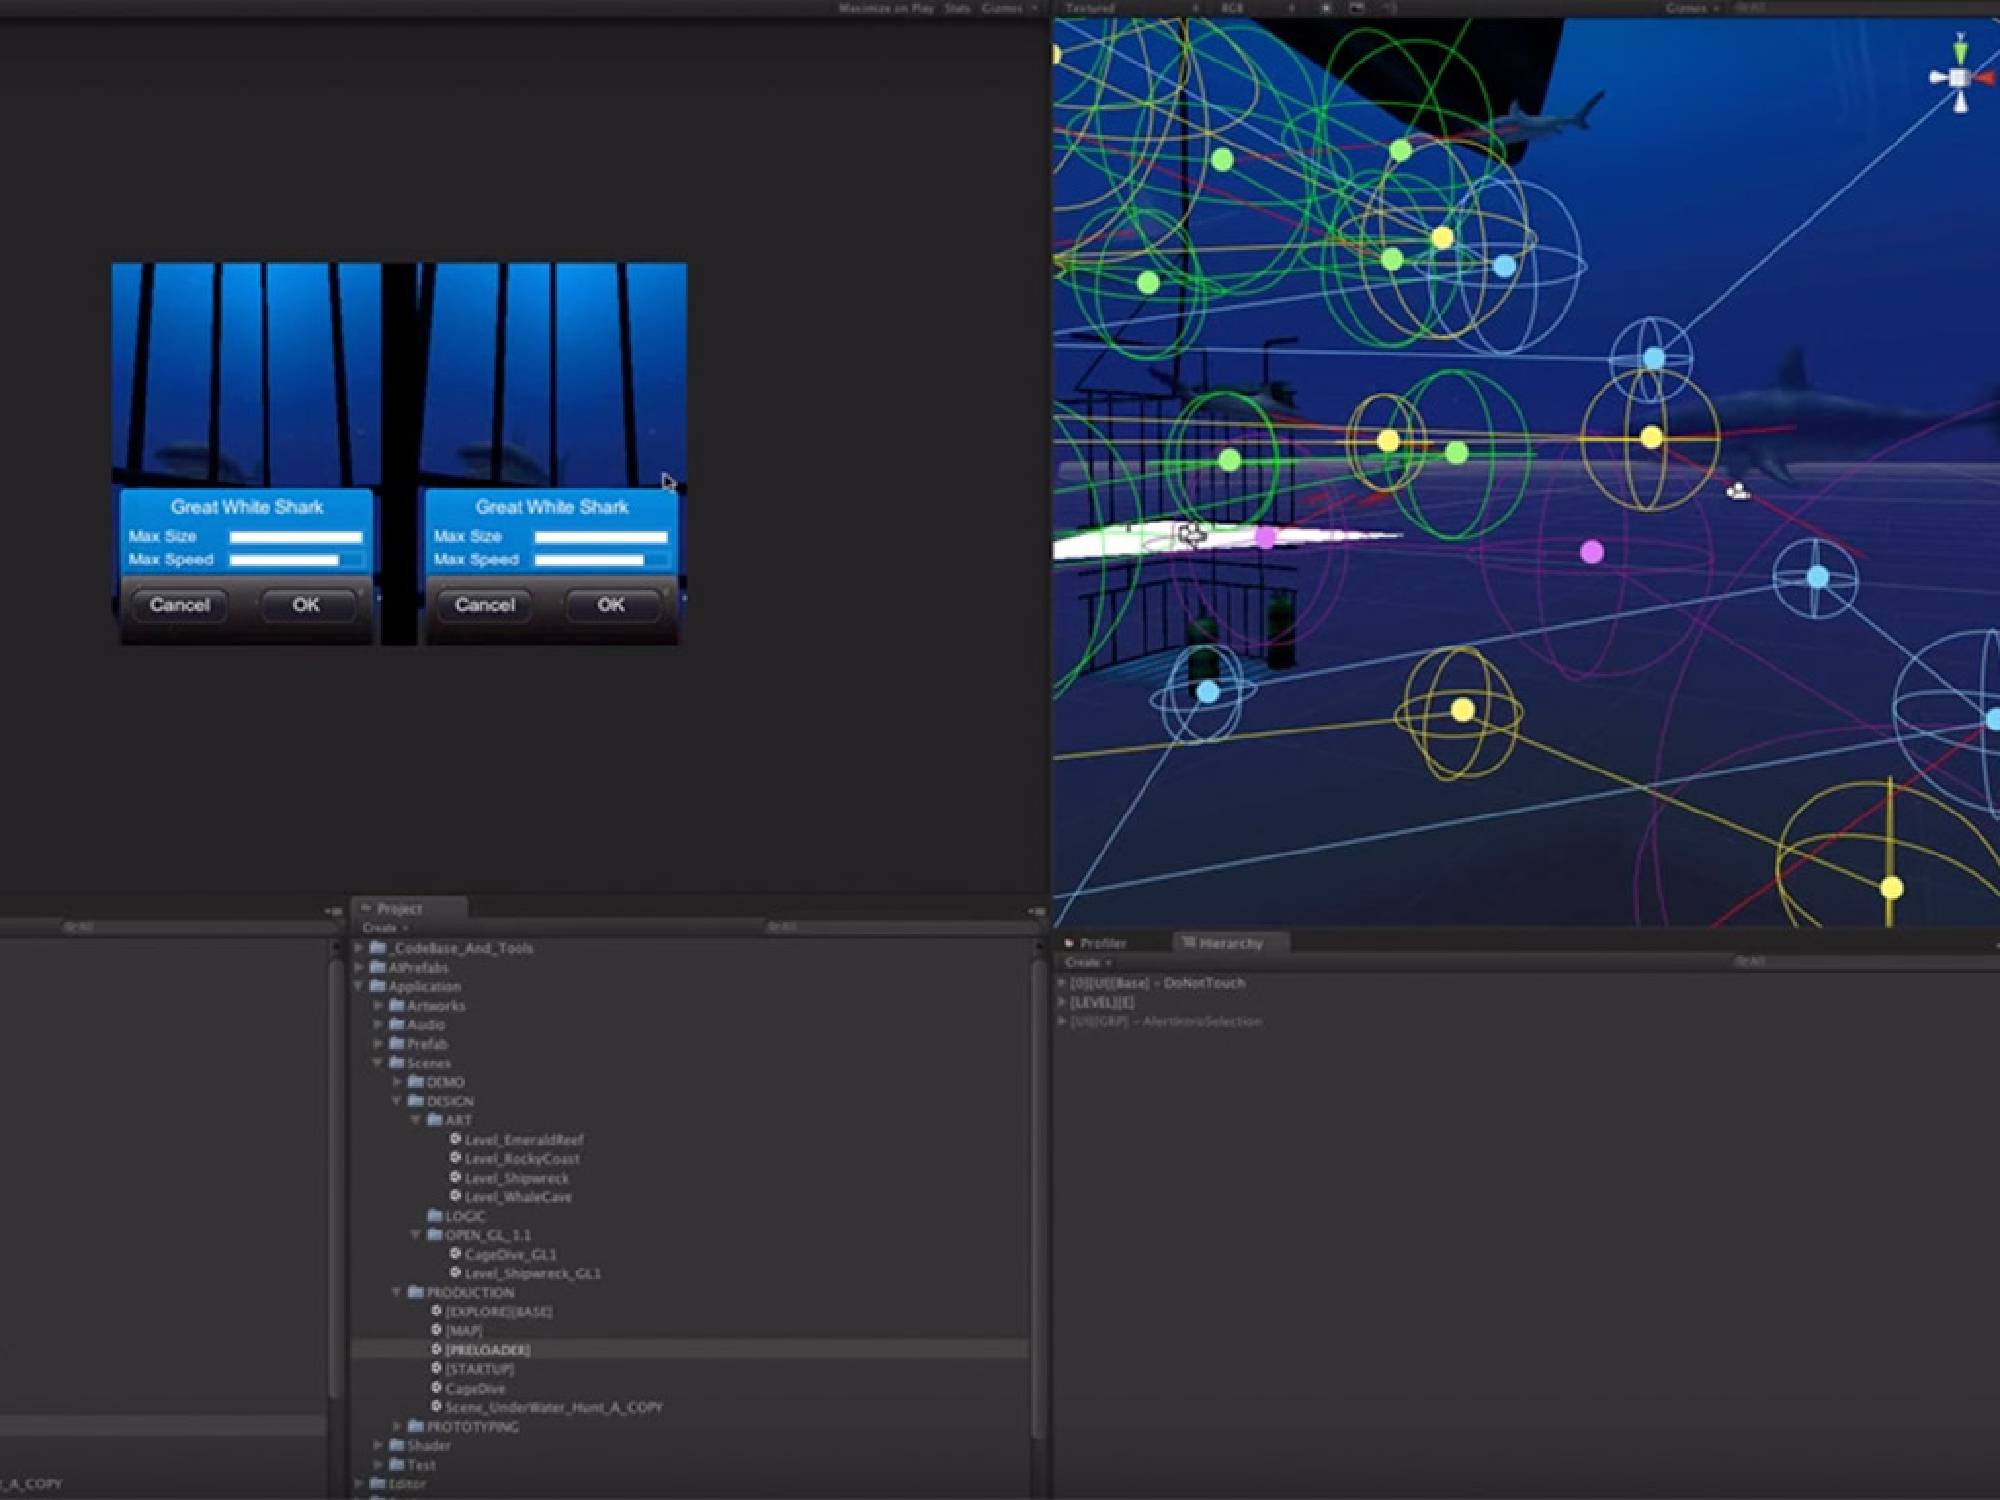Click the Shader folder icon
Viewport: 2000px width, 1500px height.
click(x=397, y=1446)
